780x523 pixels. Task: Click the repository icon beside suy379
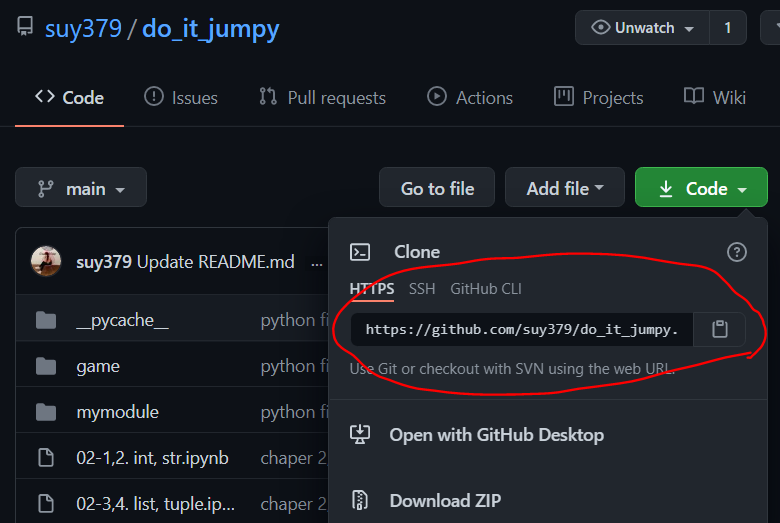25,26
